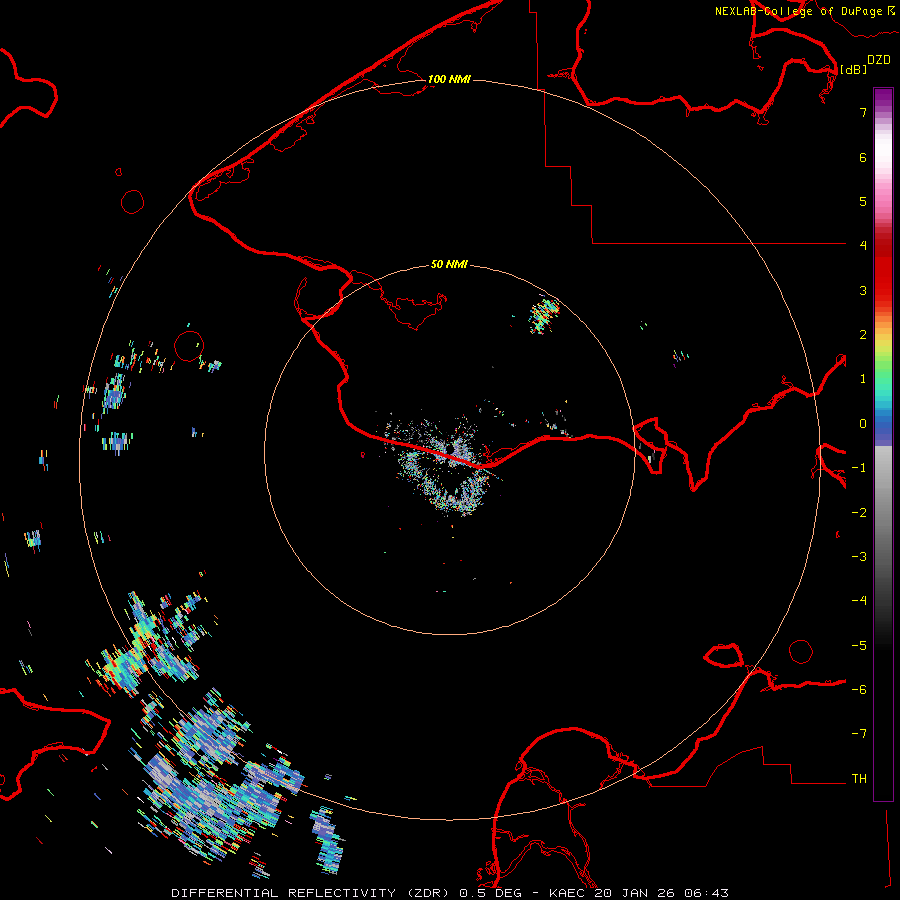Click the 4 value on the scale
The height and width of the screenshot is (900, 900).
[x=863, y=246]
